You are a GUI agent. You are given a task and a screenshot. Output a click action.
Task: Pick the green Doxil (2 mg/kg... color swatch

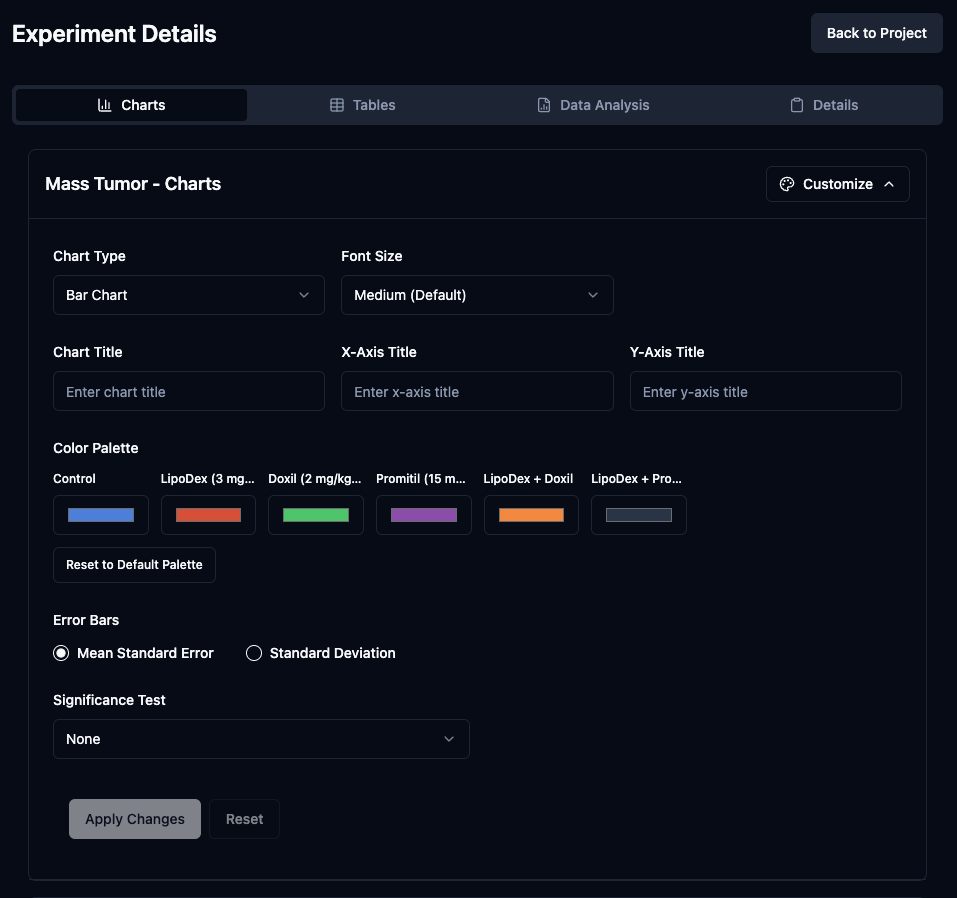point(316,515)
